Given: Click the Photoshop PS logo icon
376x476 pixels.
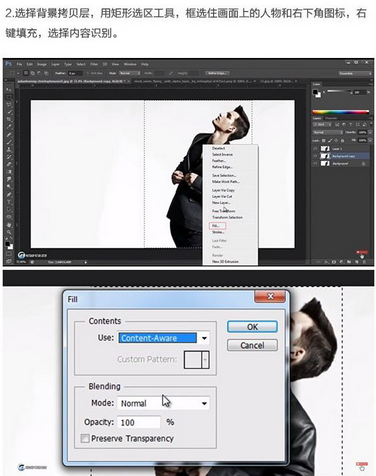Looking at the screenshot, I should (x=9, y=64).
